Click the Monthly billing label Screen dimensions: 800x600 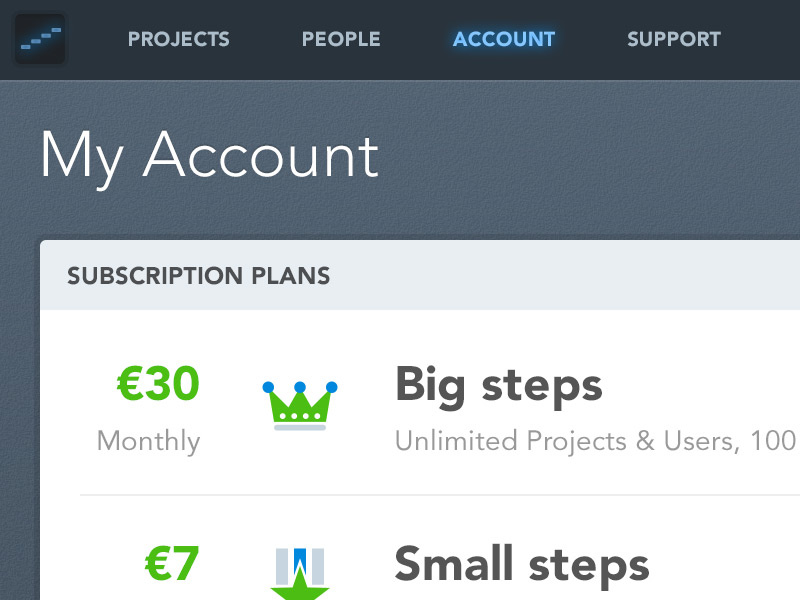point(148,441)
